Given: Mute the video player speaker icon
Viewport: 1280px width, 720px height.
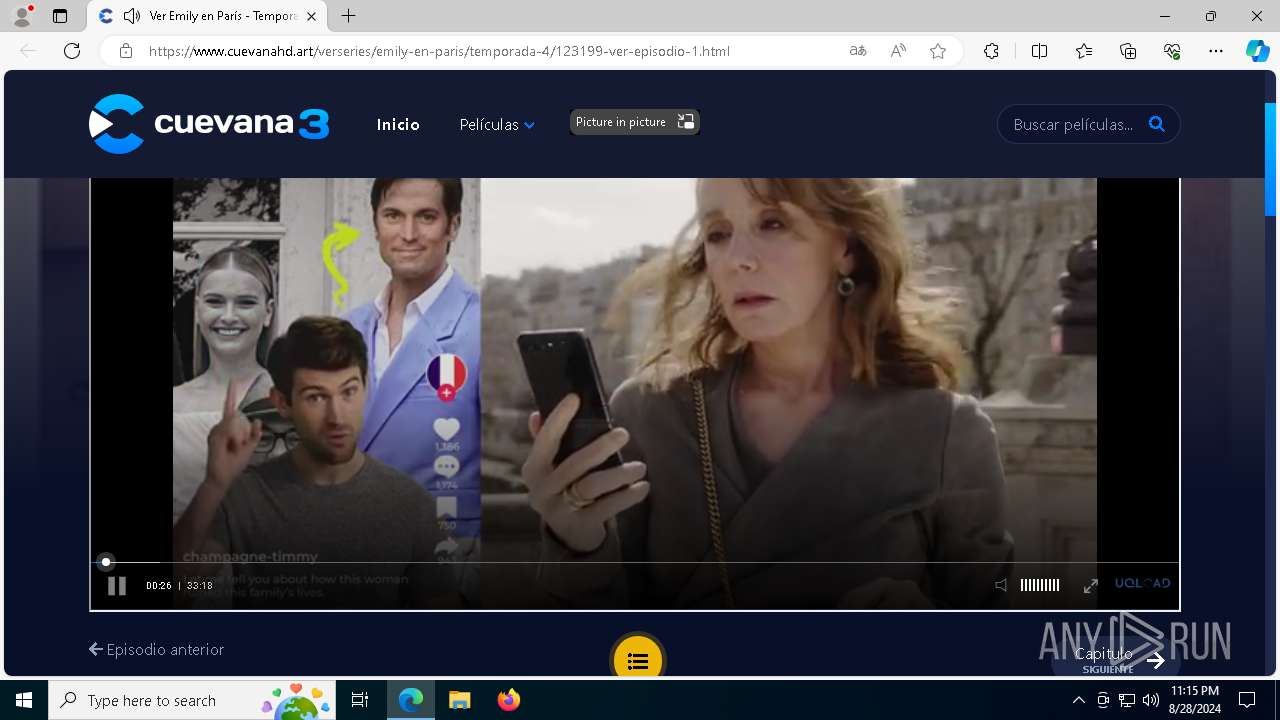Looking at the screenshot, I should pyautogui.click(x=1001, y=586).
